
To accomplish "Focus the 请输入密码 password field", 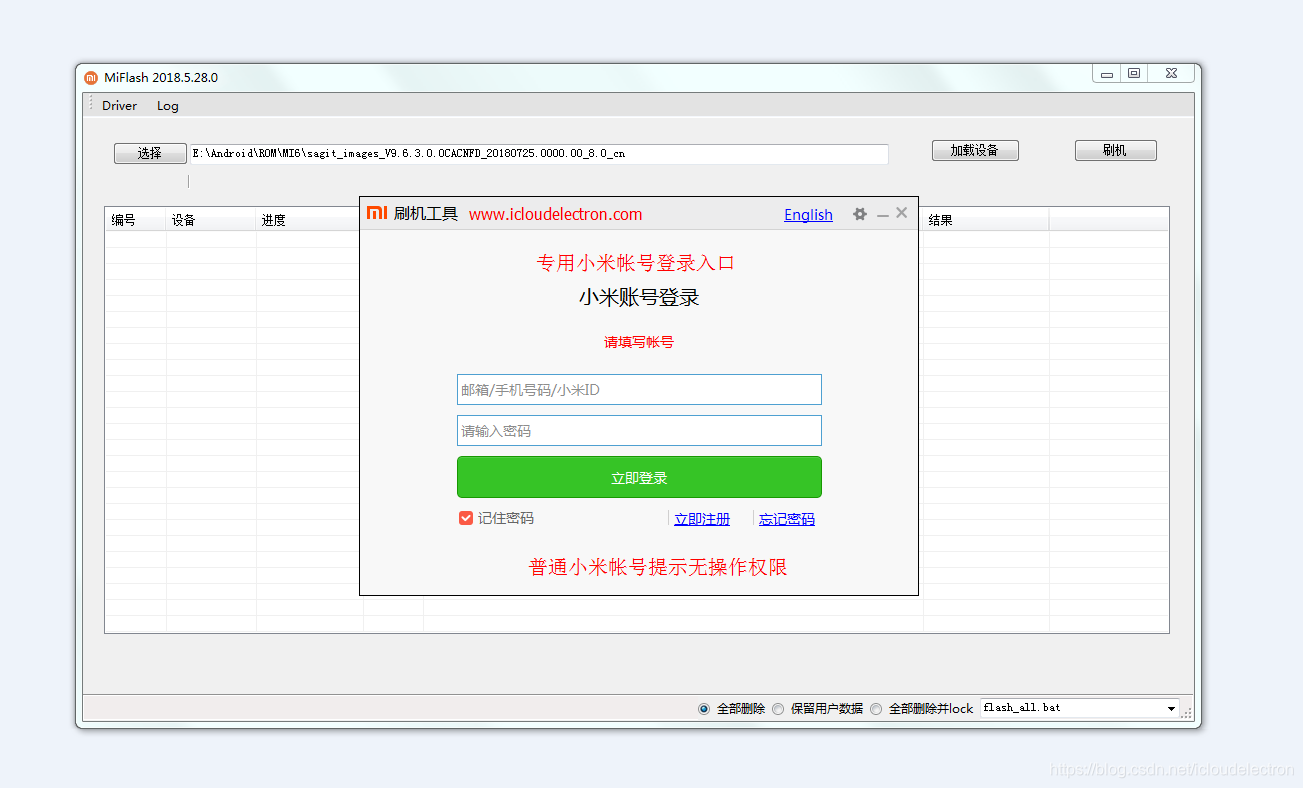I will 639,431.
